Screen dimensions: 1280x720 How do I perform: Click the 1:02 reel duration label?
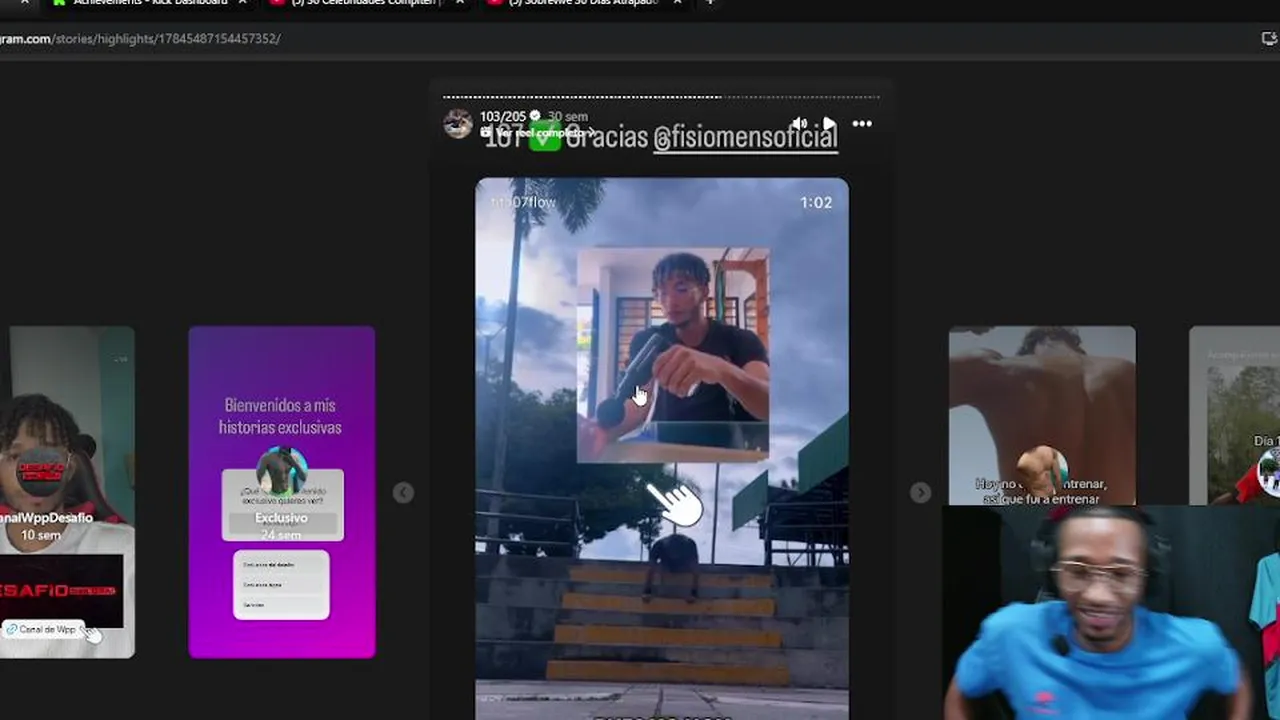pyautogui.click(x=816, y=202)
